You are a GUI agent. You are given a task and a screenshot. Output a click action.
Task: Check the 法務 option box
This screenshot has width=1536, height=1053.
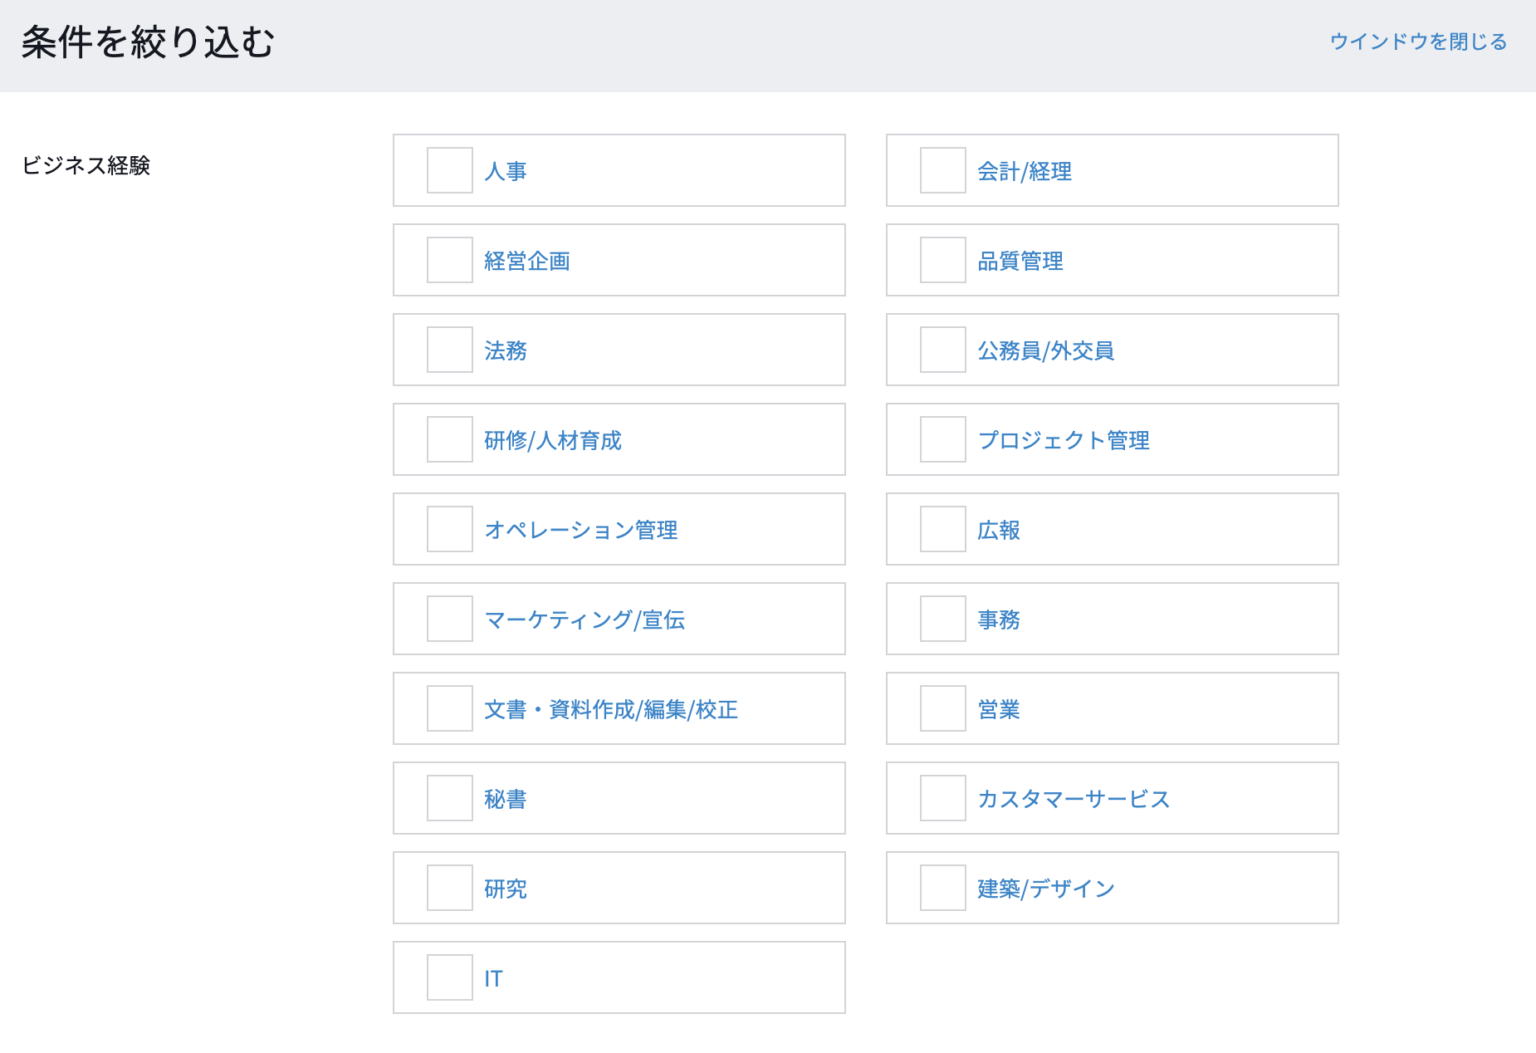(449, 350)
